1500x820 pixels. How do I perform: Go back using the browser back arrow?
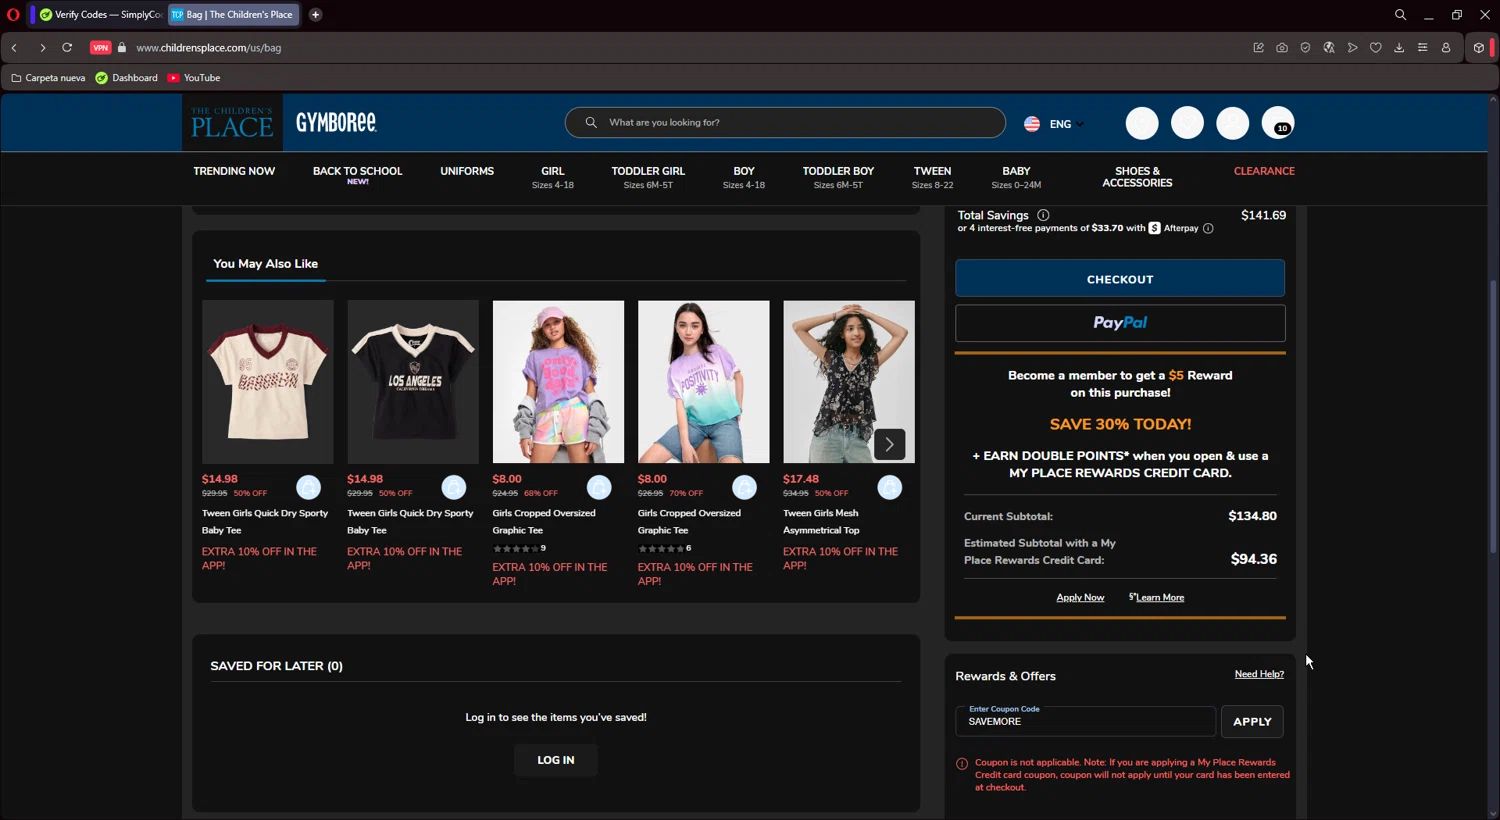14,47
